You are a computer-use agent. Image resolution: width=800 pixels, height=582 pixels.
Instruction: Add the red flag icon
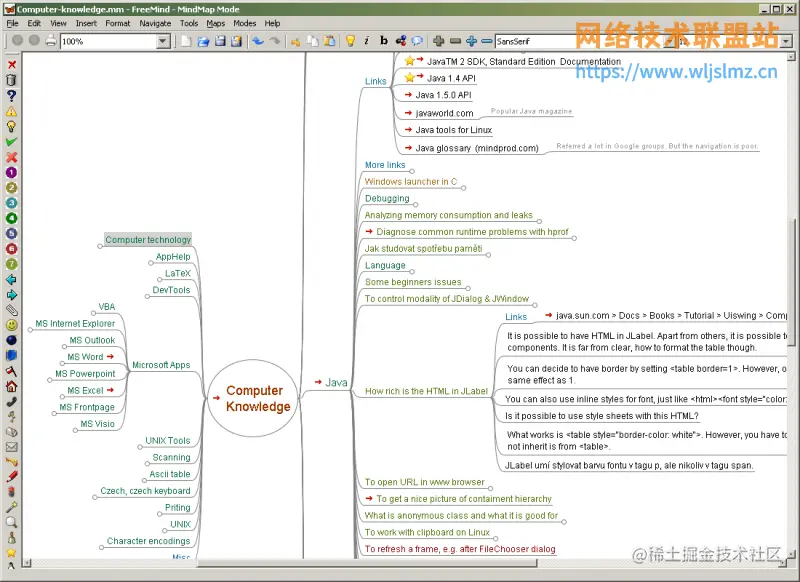pyautogui.click(x=11, y=371)
